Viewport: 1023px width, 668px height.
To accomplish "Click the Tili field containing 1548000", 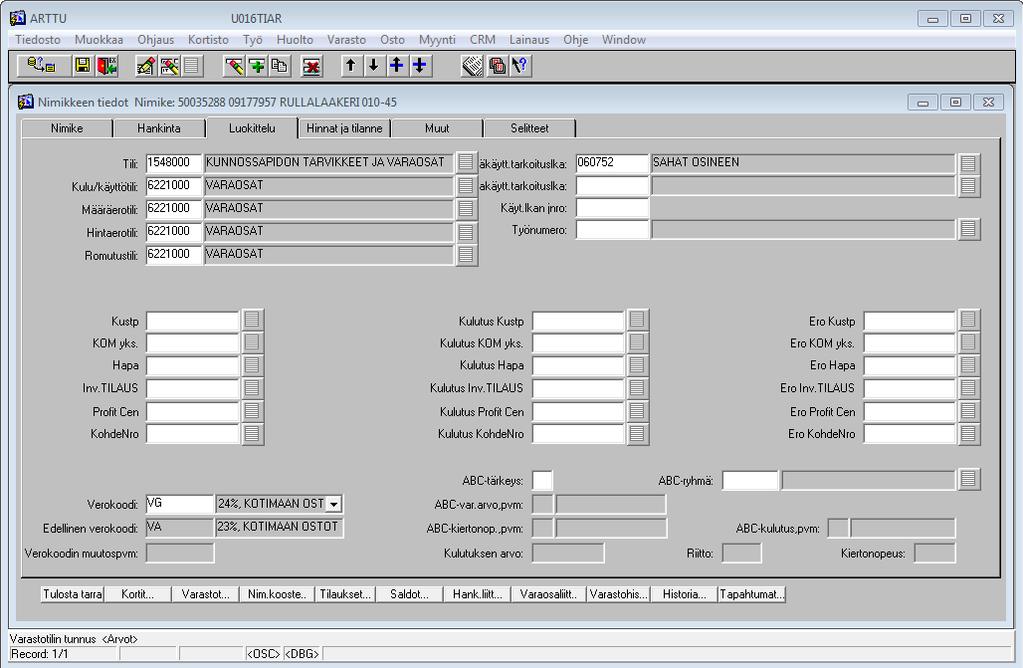I will 174,163.
